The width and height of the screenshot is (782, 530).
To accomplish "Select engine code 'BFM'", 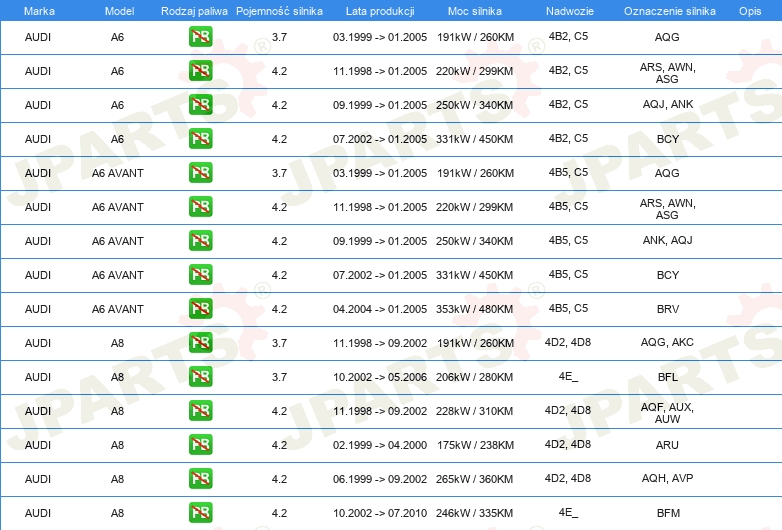I will (x=668, y=513).
